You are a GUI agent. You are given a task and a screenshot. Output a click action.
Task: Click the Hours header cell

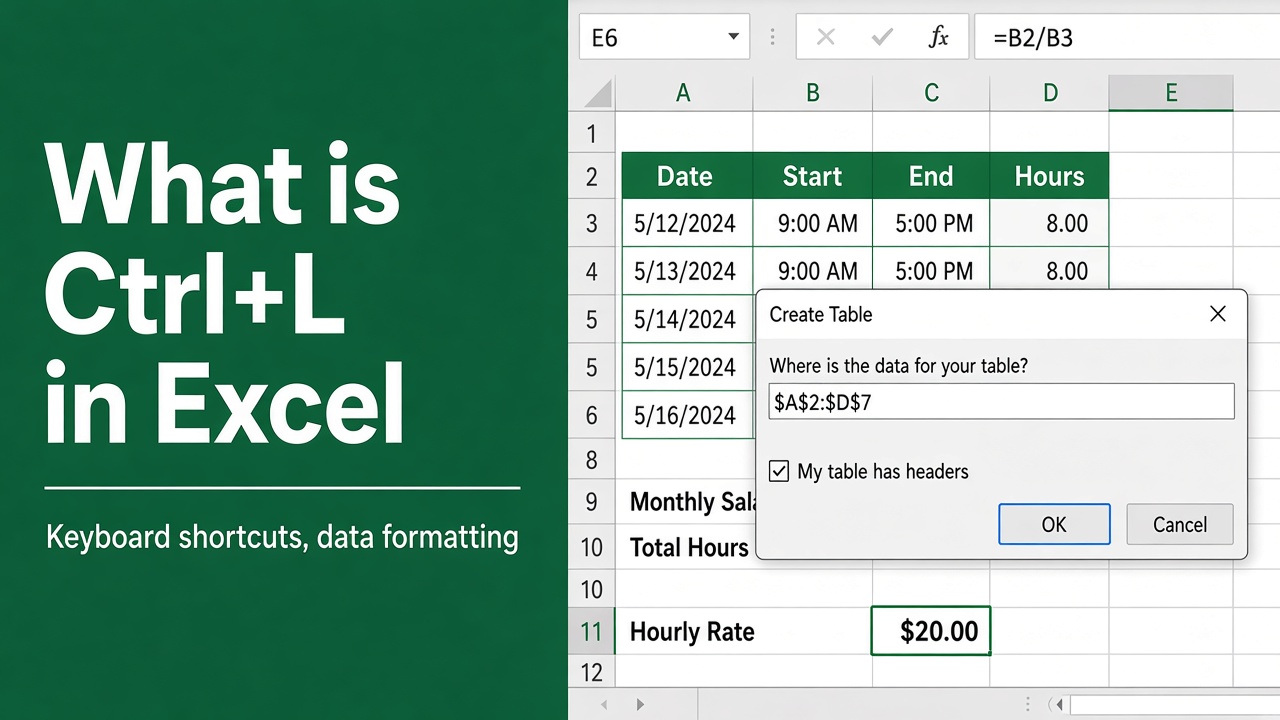[x=1050, y=177]
